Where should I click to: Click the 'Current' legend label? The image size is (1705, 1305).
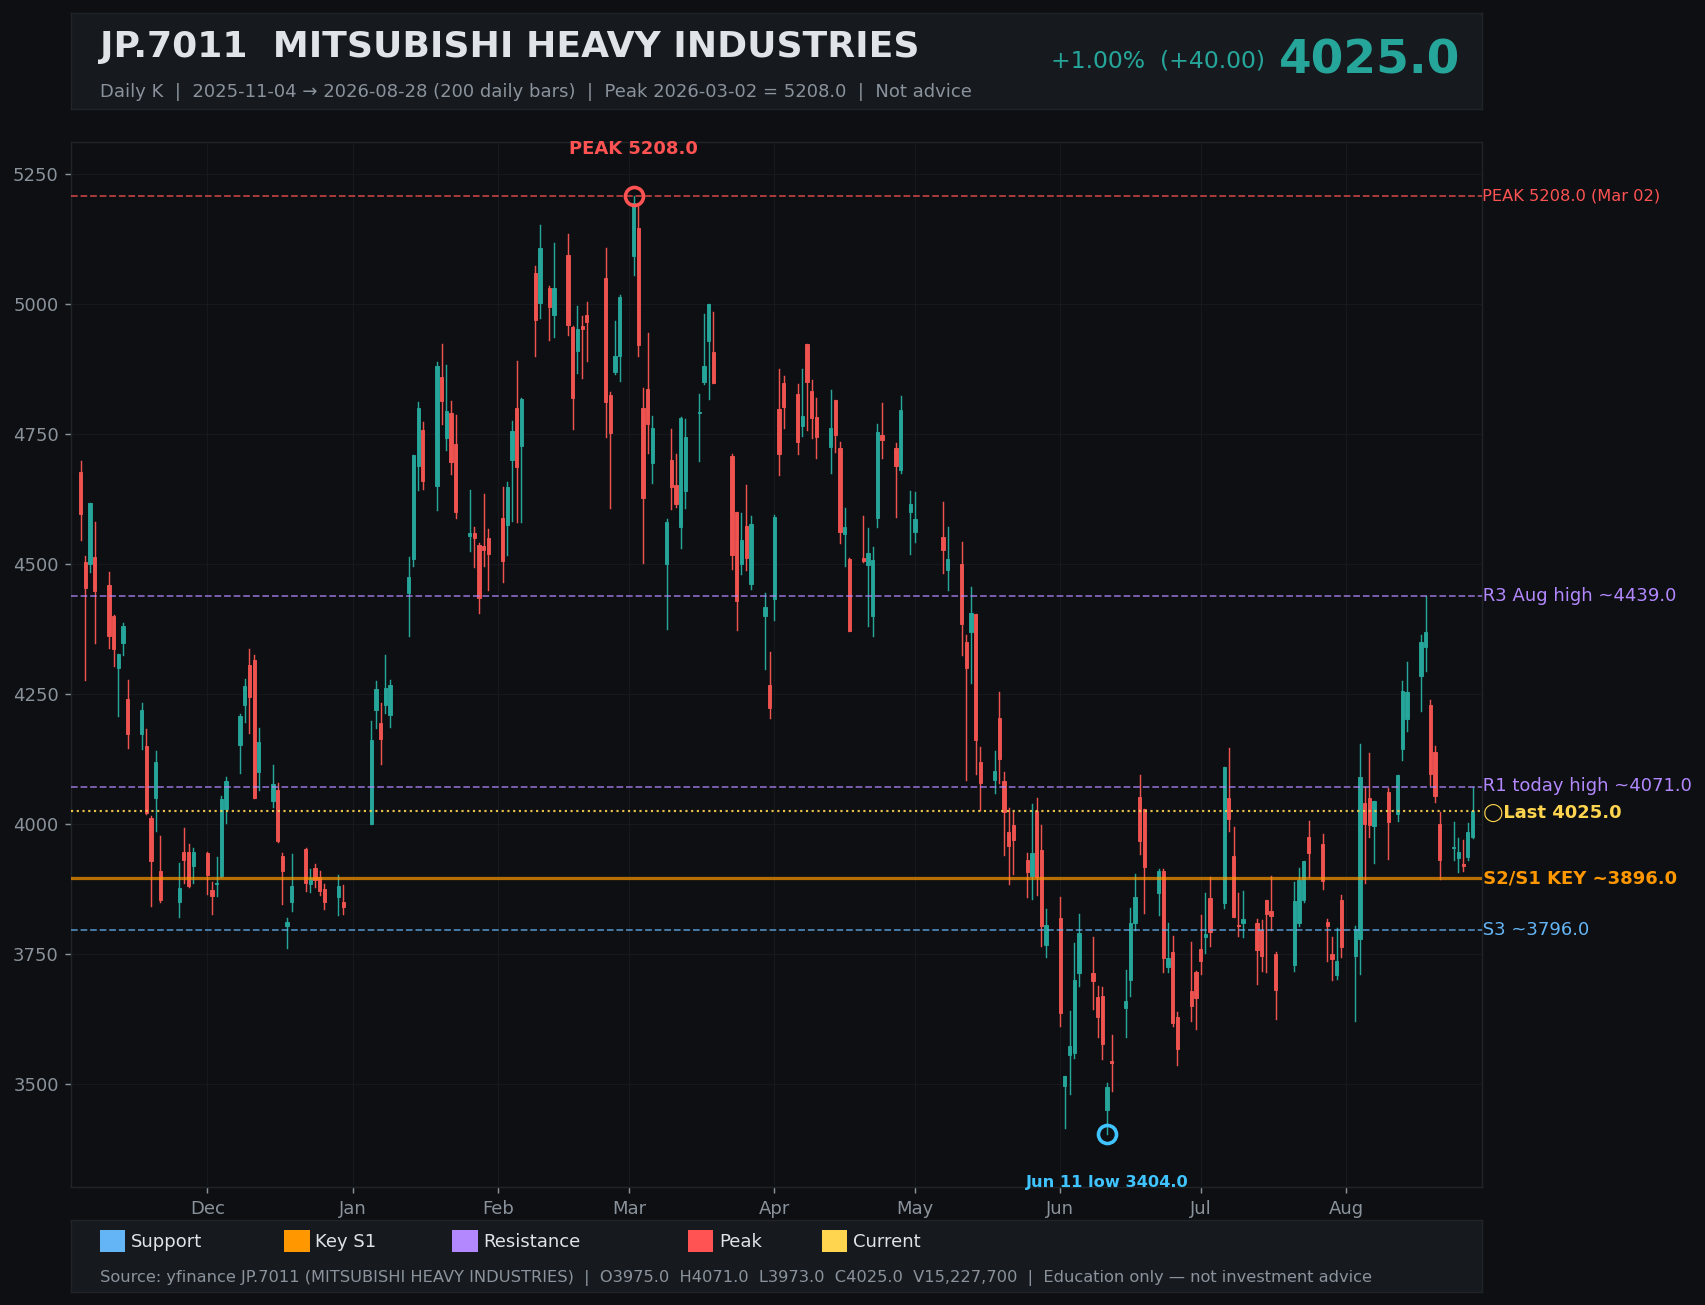click(886, 1241)
